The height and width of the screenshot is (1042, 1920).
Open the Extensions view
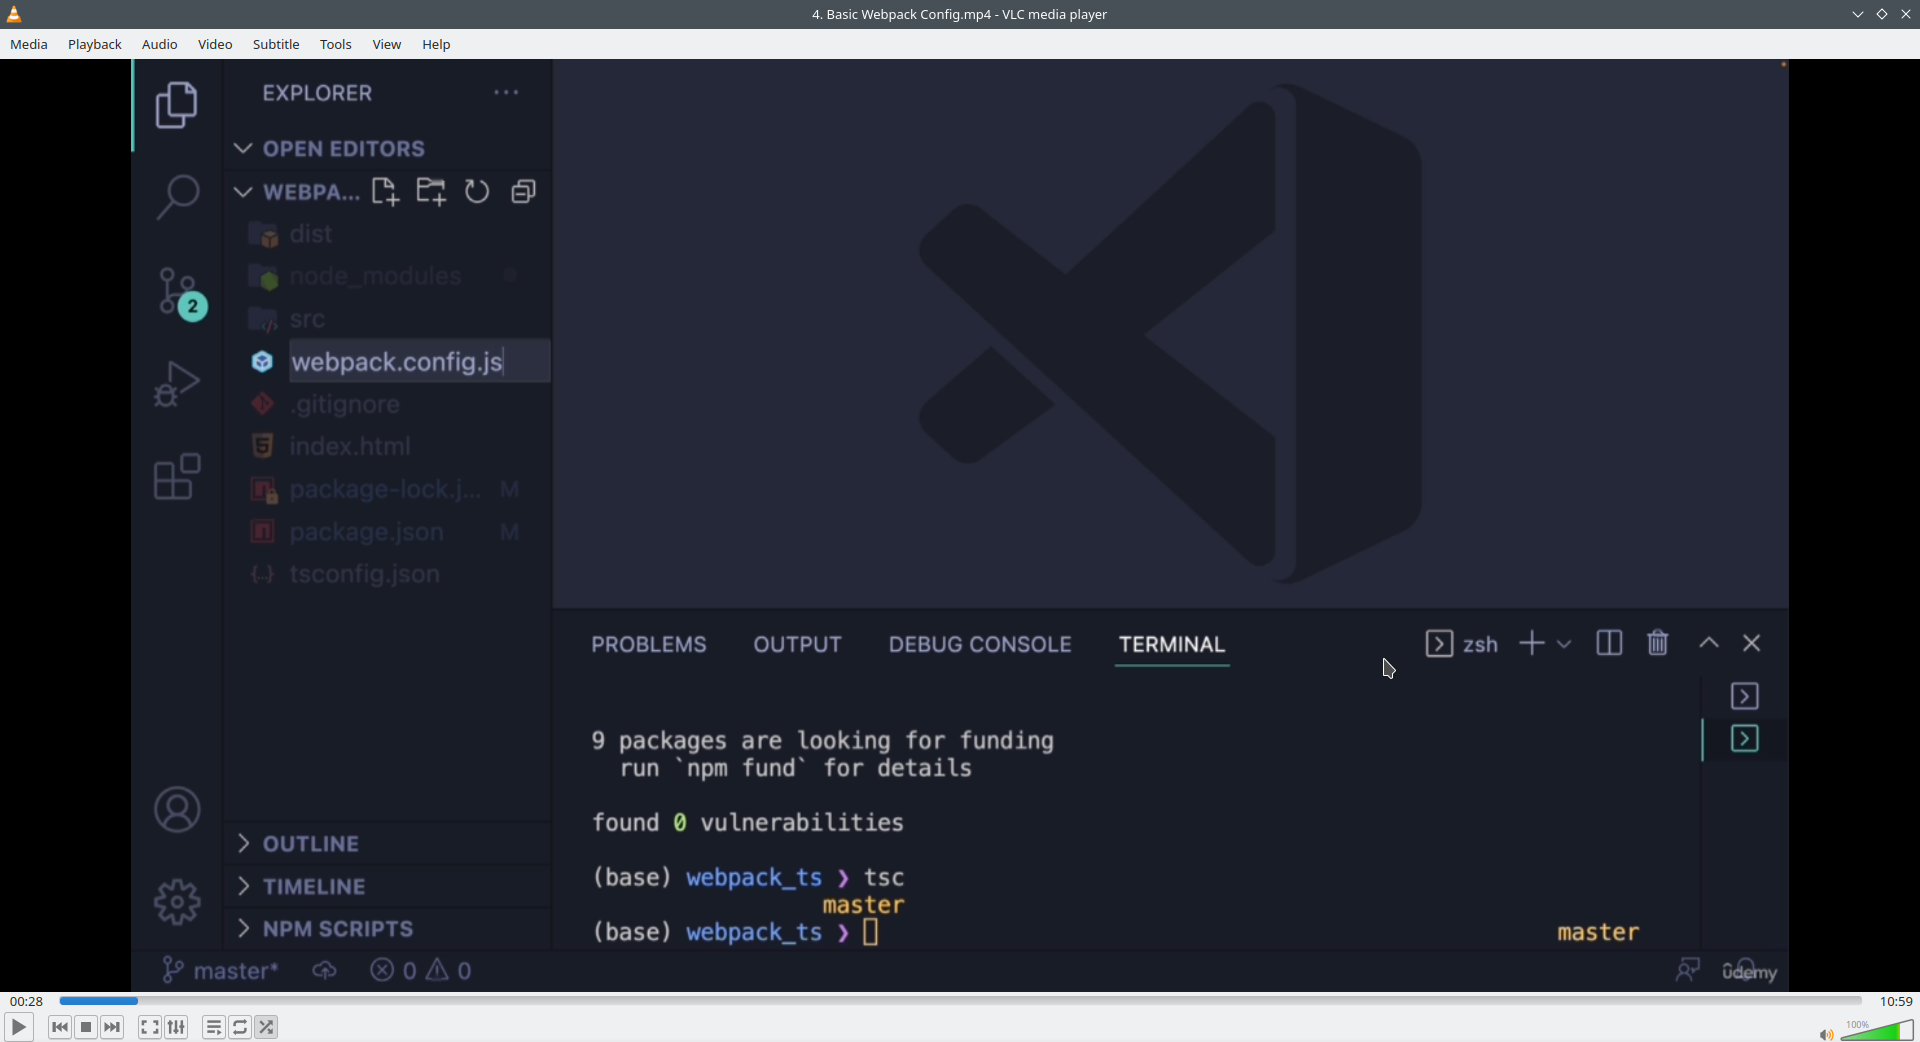[x=177, y=476]
